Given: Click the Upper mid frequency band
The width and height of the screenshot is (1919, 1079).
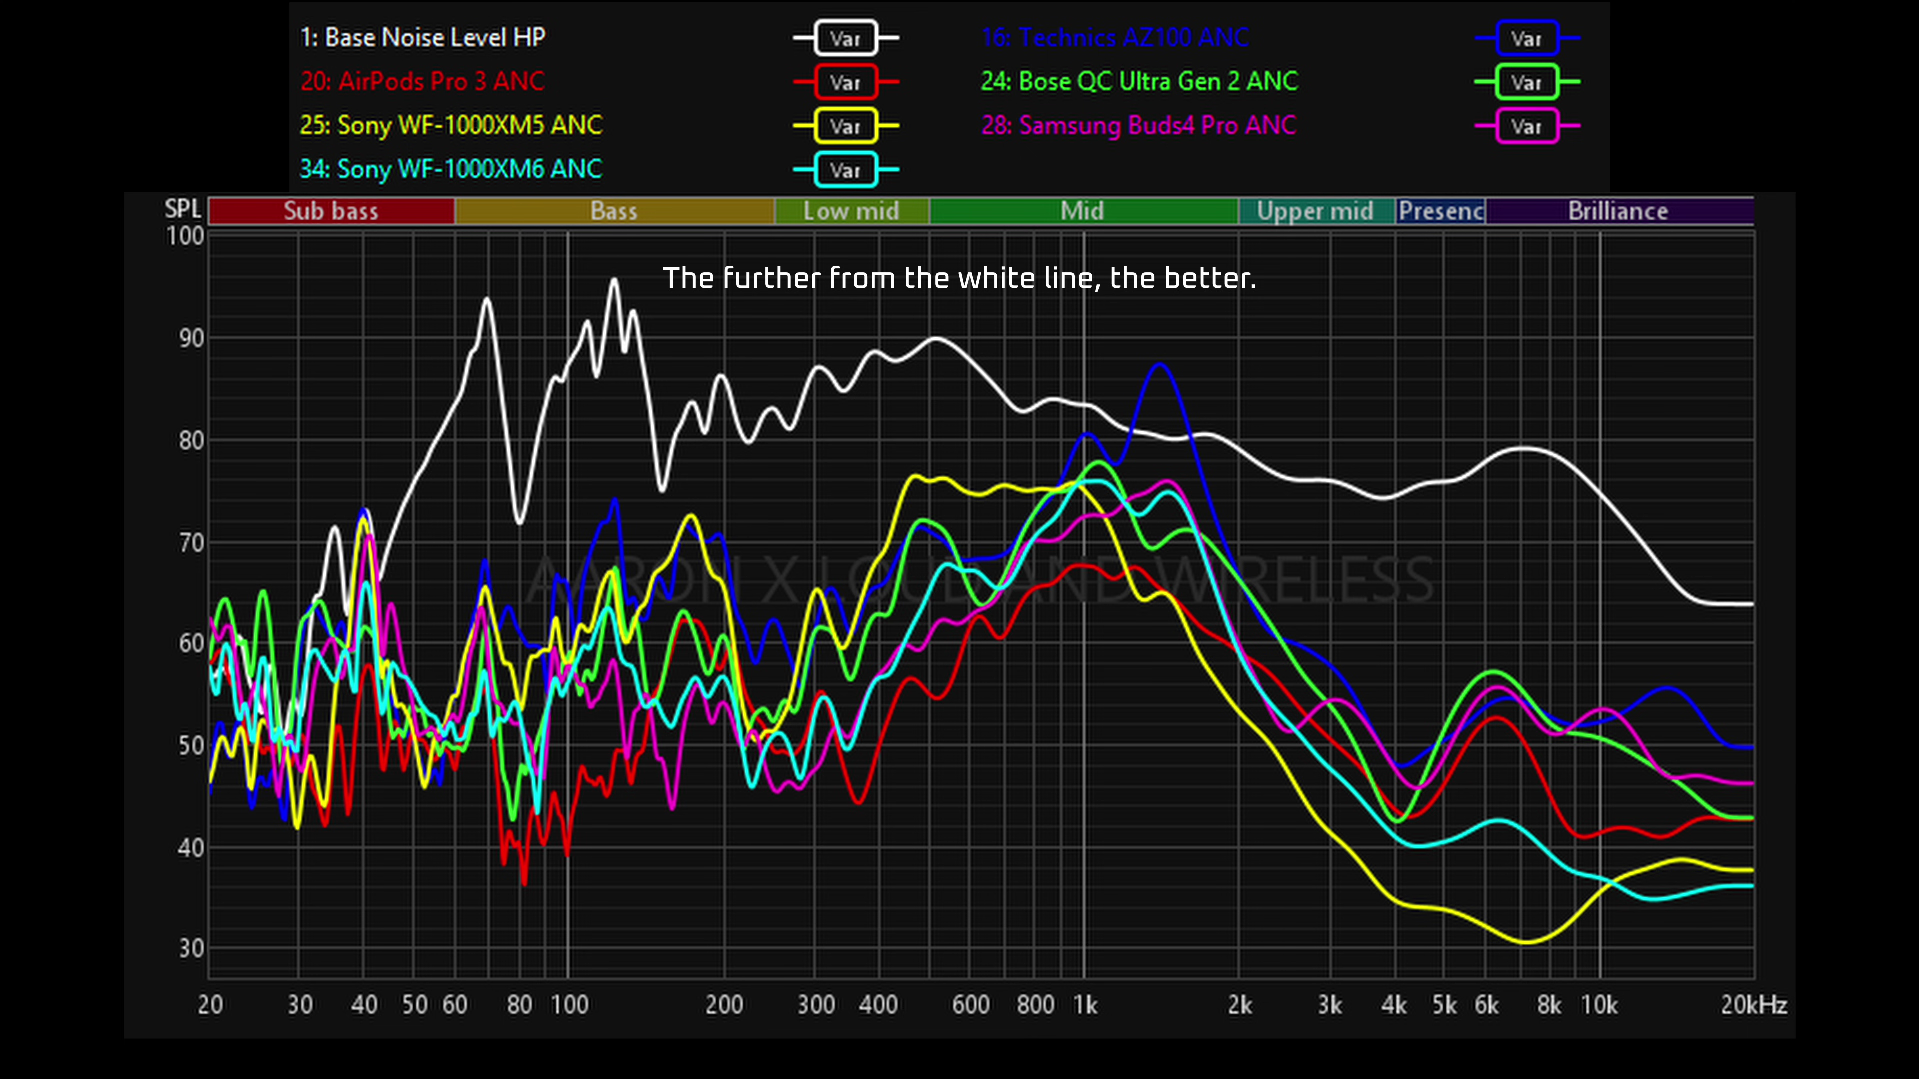Looking at the screenshot, I should 1316,211.
